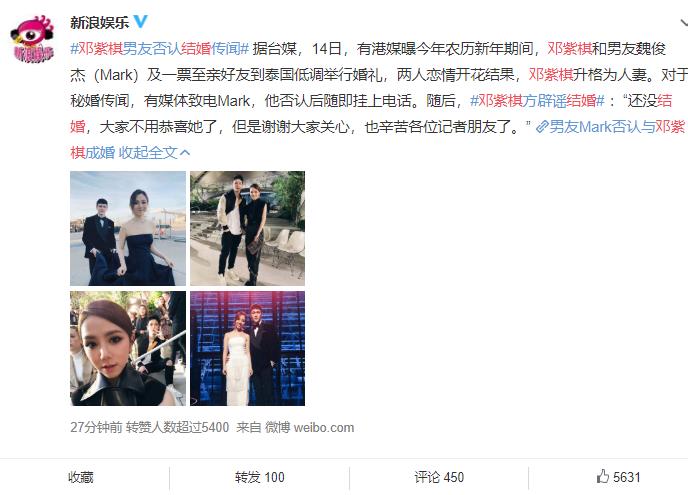Click the 新浪娱乐 account name
Image resolution: width=688 pixels, height=495 pixels.
point(100,22)
